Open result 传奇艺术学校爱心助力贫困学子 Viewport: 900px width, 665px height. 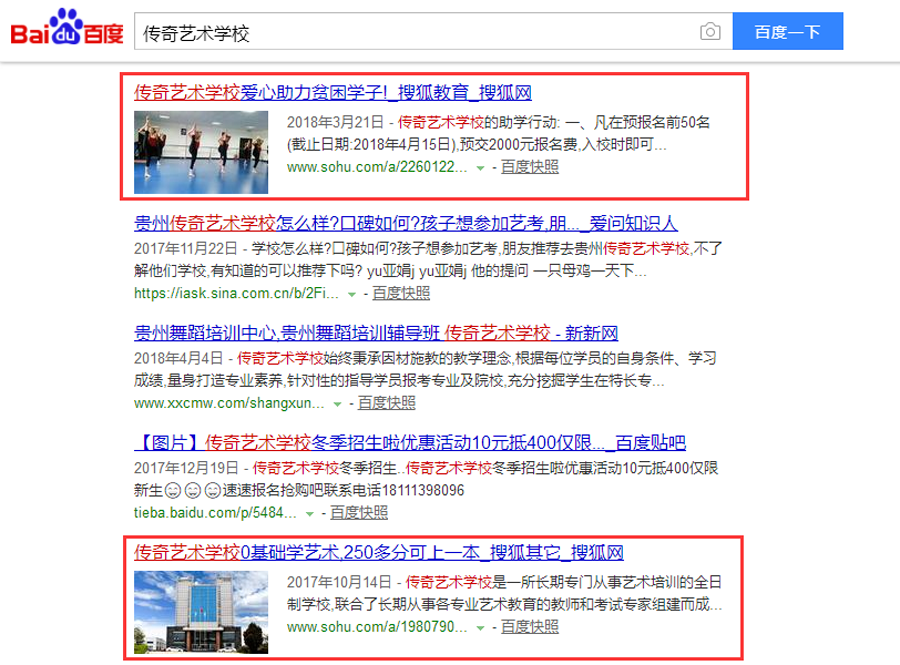click(x=333, y=92)
